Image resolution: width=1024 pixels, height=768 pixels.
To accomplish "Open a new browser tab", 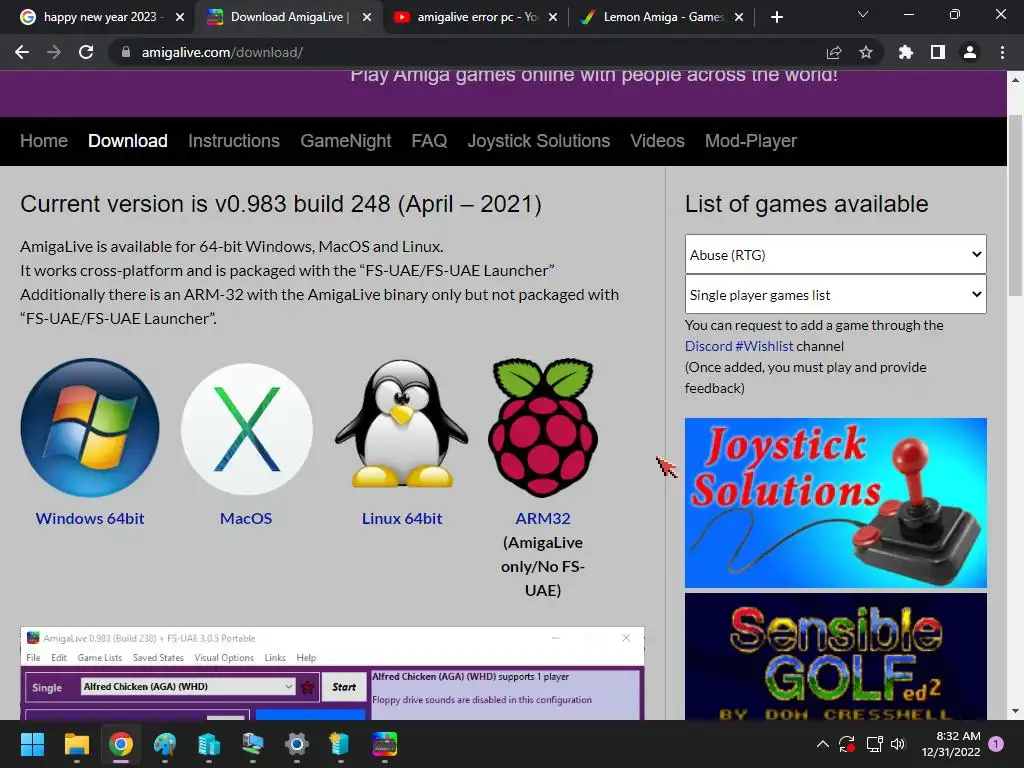I will 776,17.
